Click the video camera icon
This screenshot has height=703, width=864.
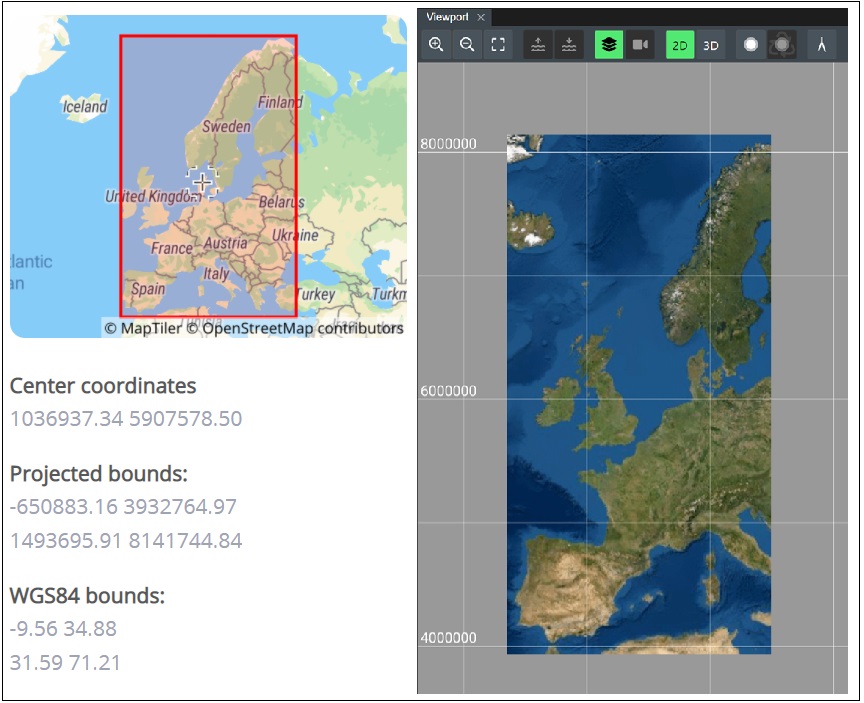click(640, 45)
